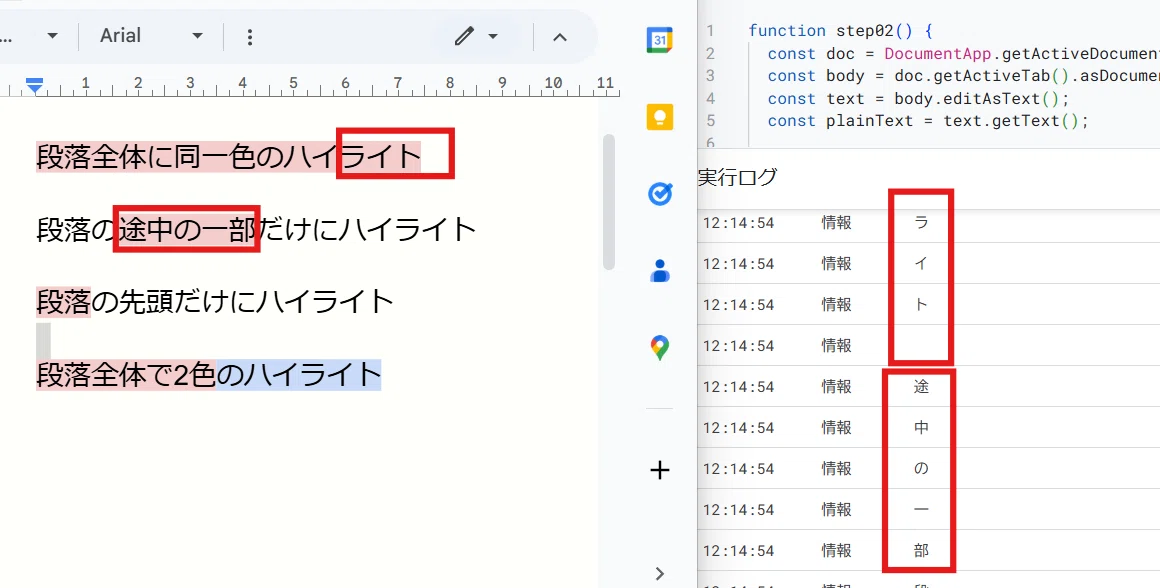The image size is (1160, 588).
Task: Click log entry with value ラ
Action: (928, 223)
